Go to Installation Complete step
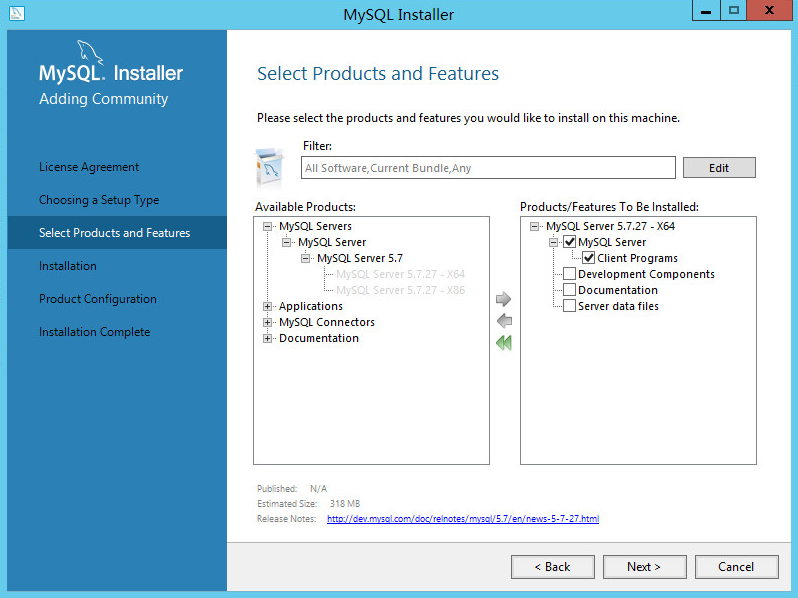Screen dimensions: 798x598 [95, 332]
